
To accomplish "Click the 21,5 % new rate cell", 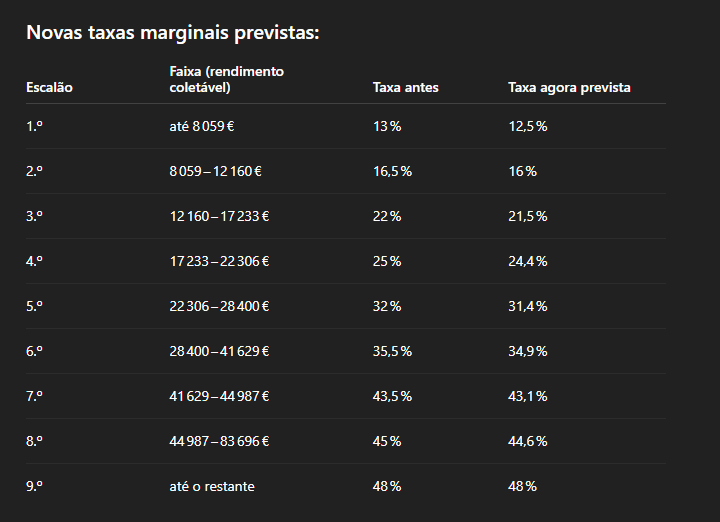I will [x=528, y=216].
